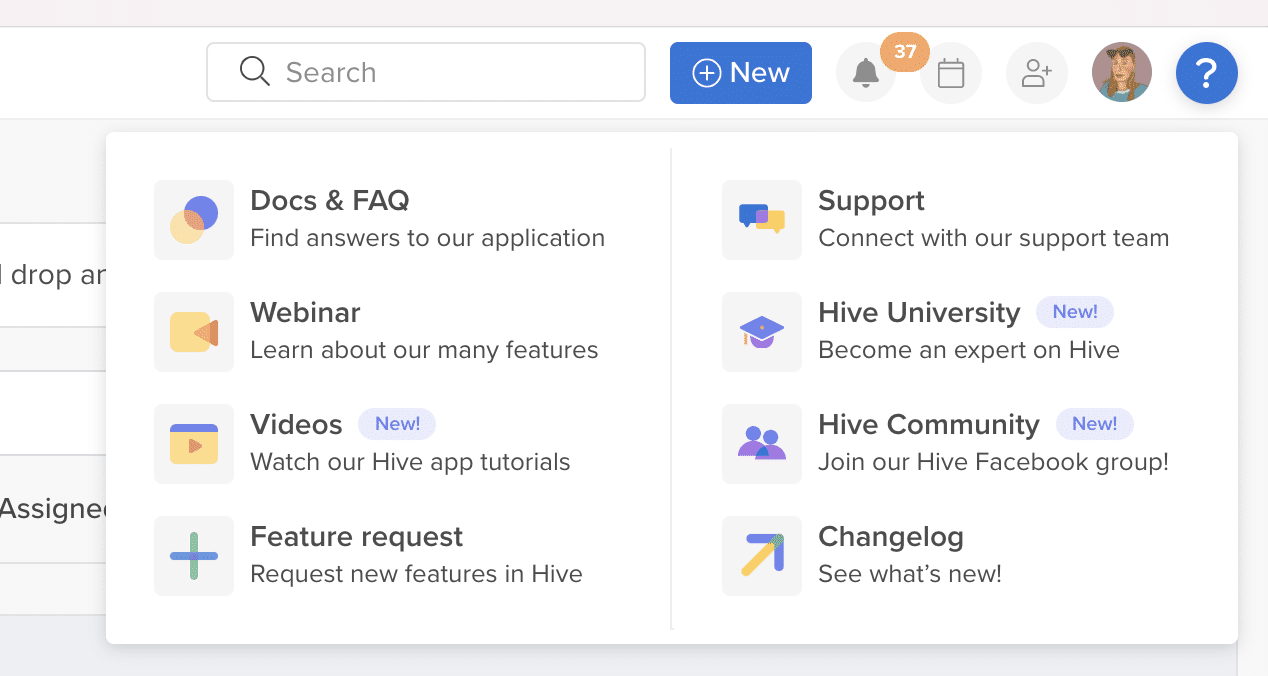Image resolution: width=1268 pixels, height=676 pixels.
Task: Open Hive University graduation cap icon
Action: pyautogui.click(x=762, y=332)
